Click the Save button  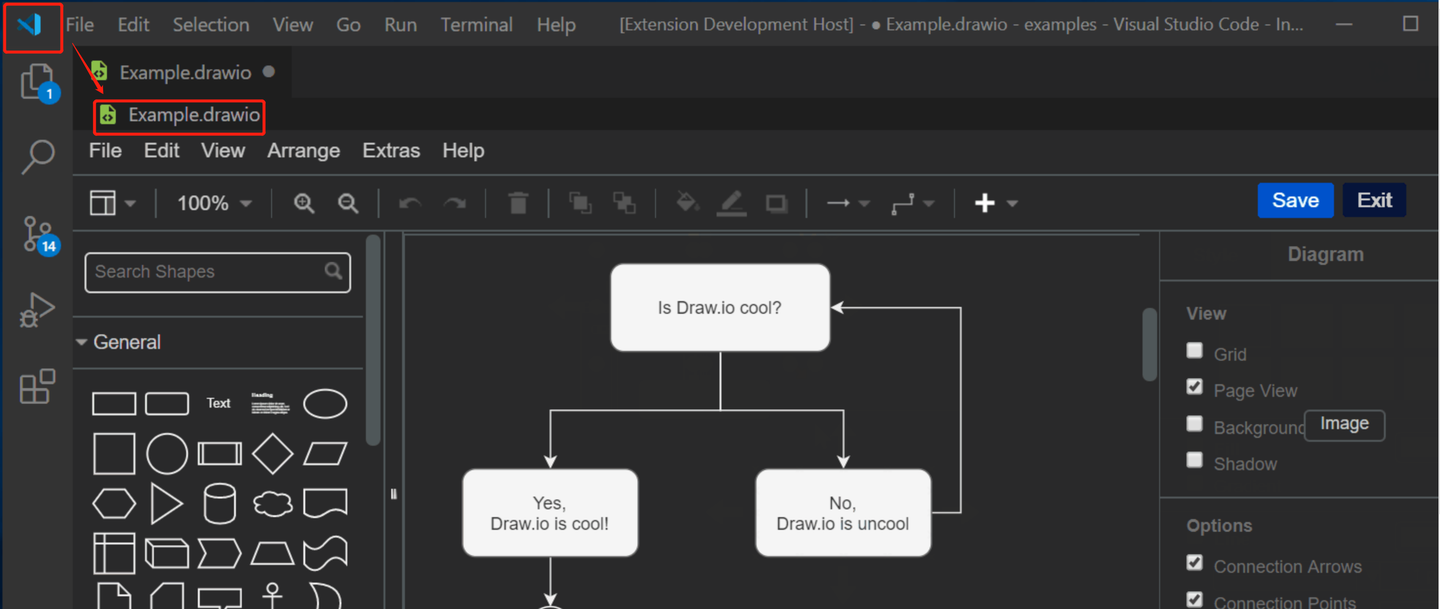(1295, 200)
